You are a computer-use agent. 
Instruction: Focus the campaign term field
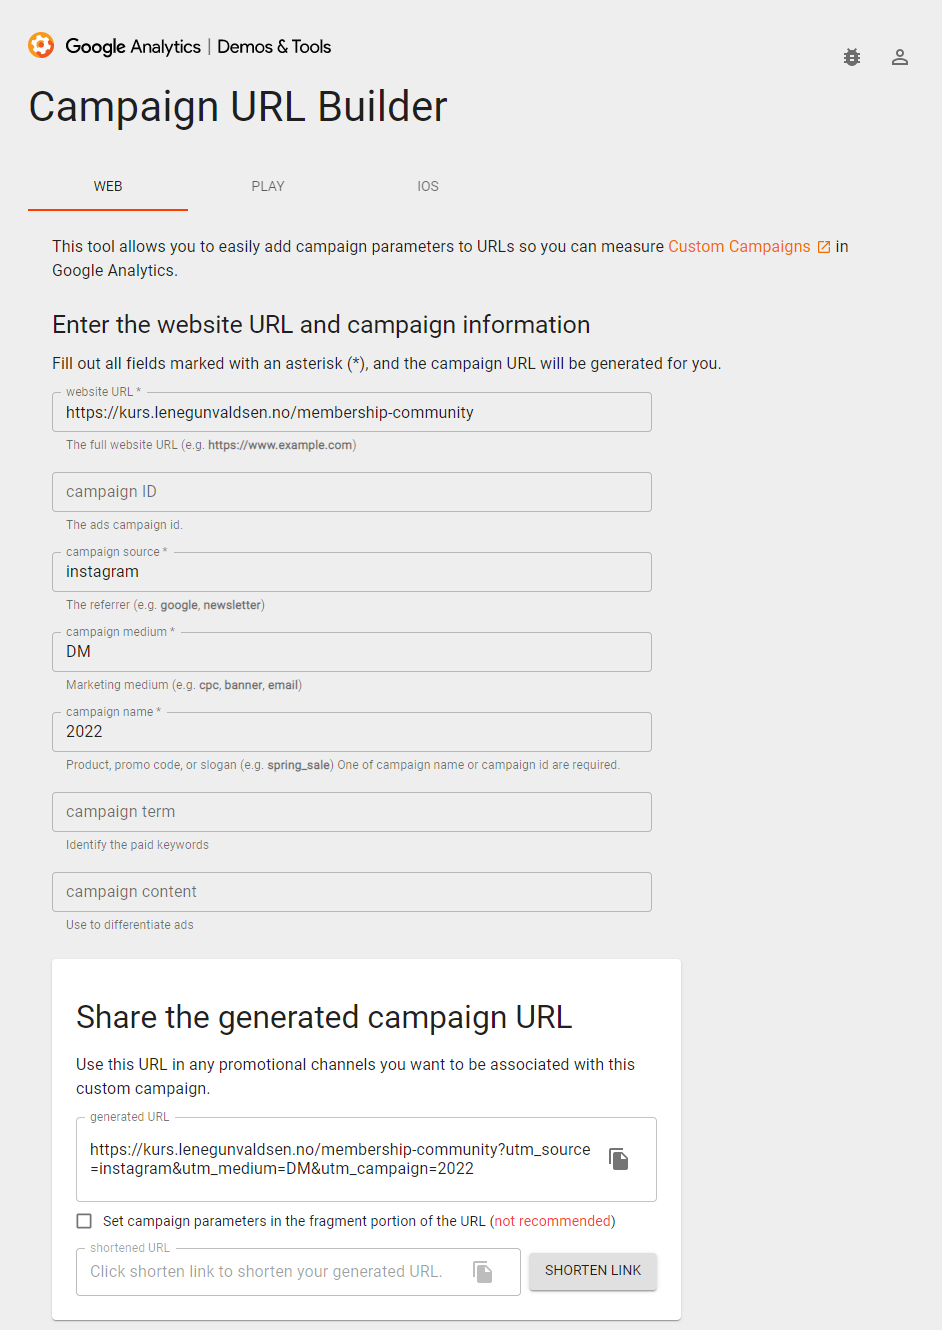(x=352, y=812)
